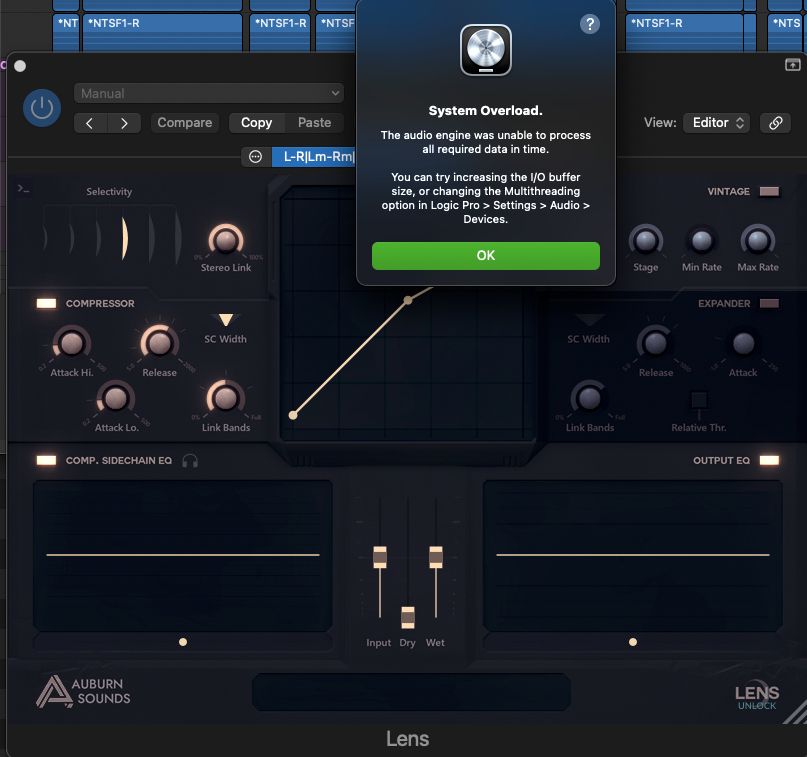Open compressor SC Width triangle
Image resolution: width=807 pixels, height=757 pixels.
tap(225, 320)
